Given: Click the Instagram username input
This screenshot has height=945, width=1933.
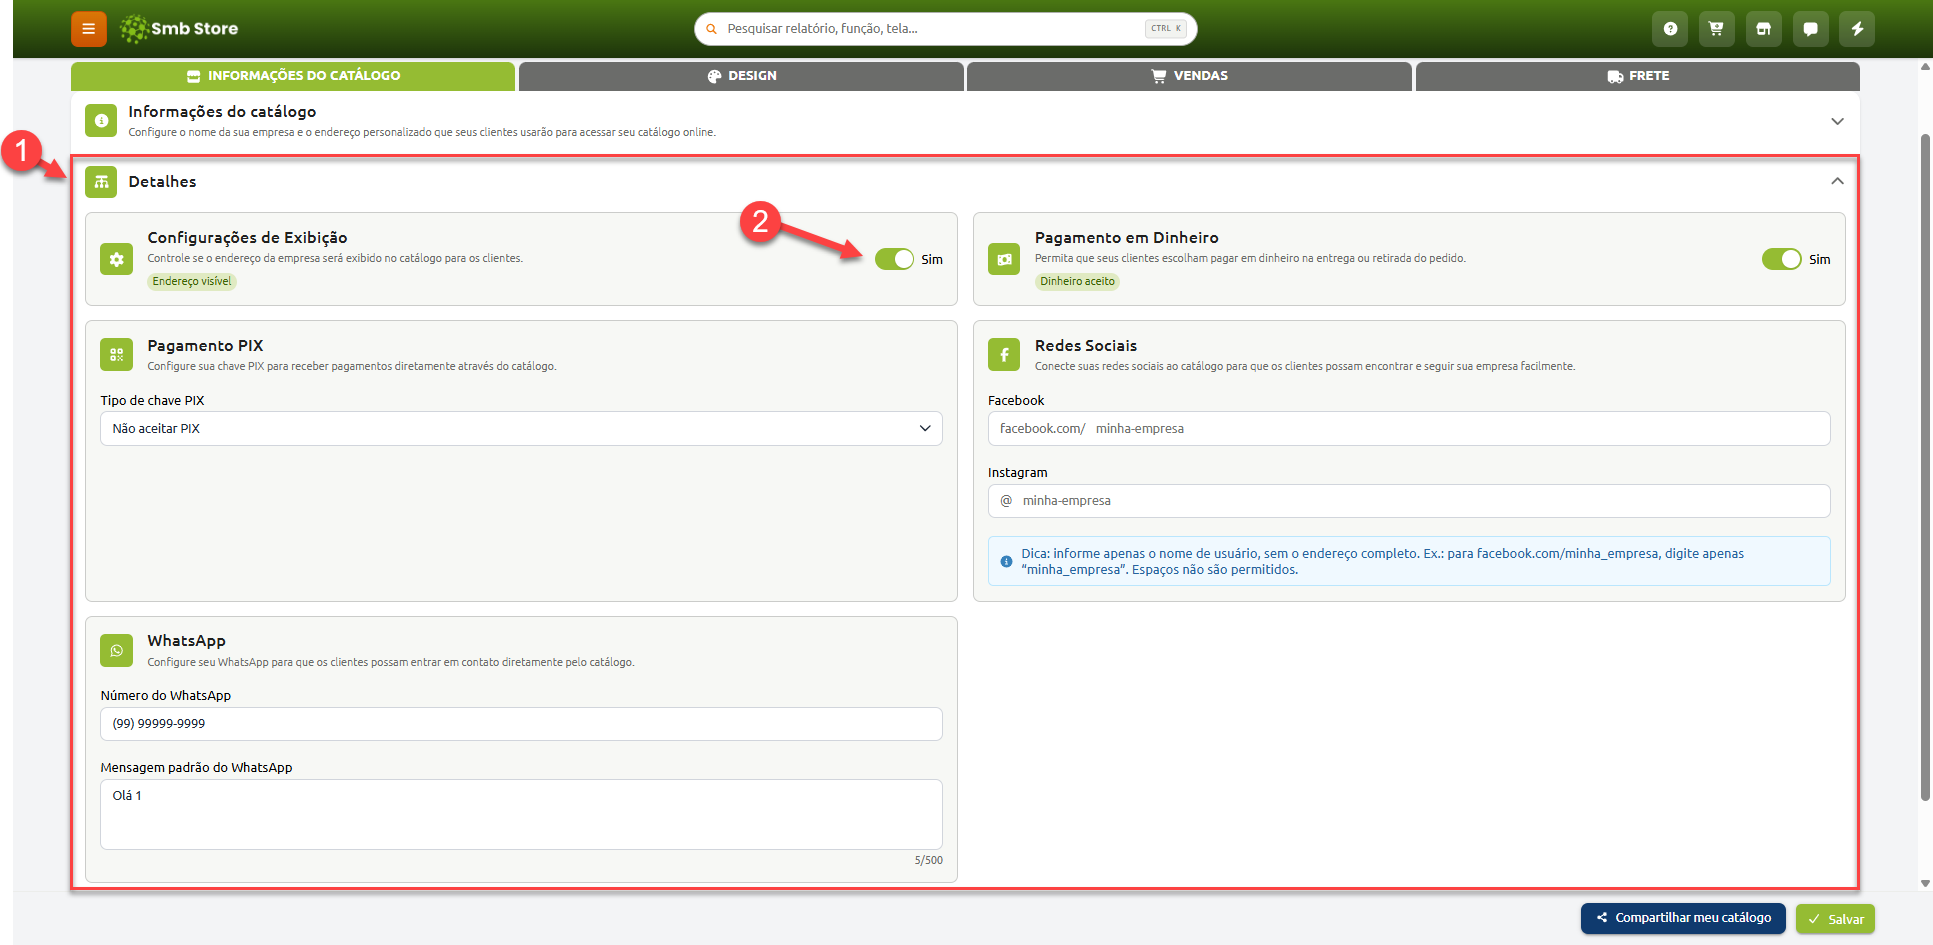Looking at the screenshot, I should 1409,501.
